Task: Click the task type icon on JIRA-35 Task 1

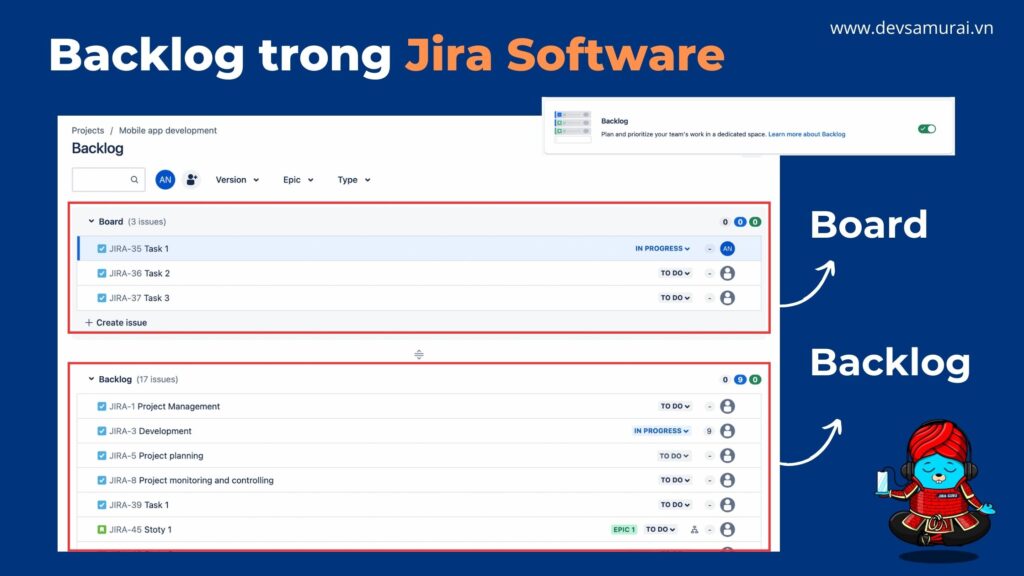Action: [x=101, y=247]
